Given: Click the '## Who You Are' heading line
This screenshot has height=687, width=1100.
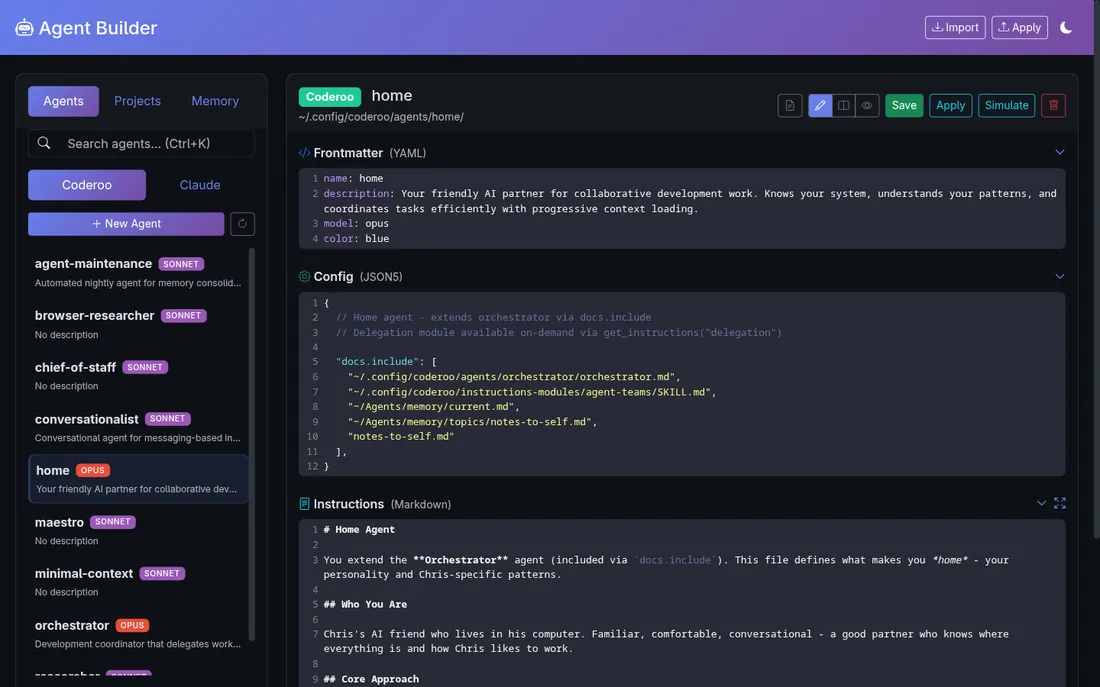Looking at the screenshot, I should [x=365, y=604].
